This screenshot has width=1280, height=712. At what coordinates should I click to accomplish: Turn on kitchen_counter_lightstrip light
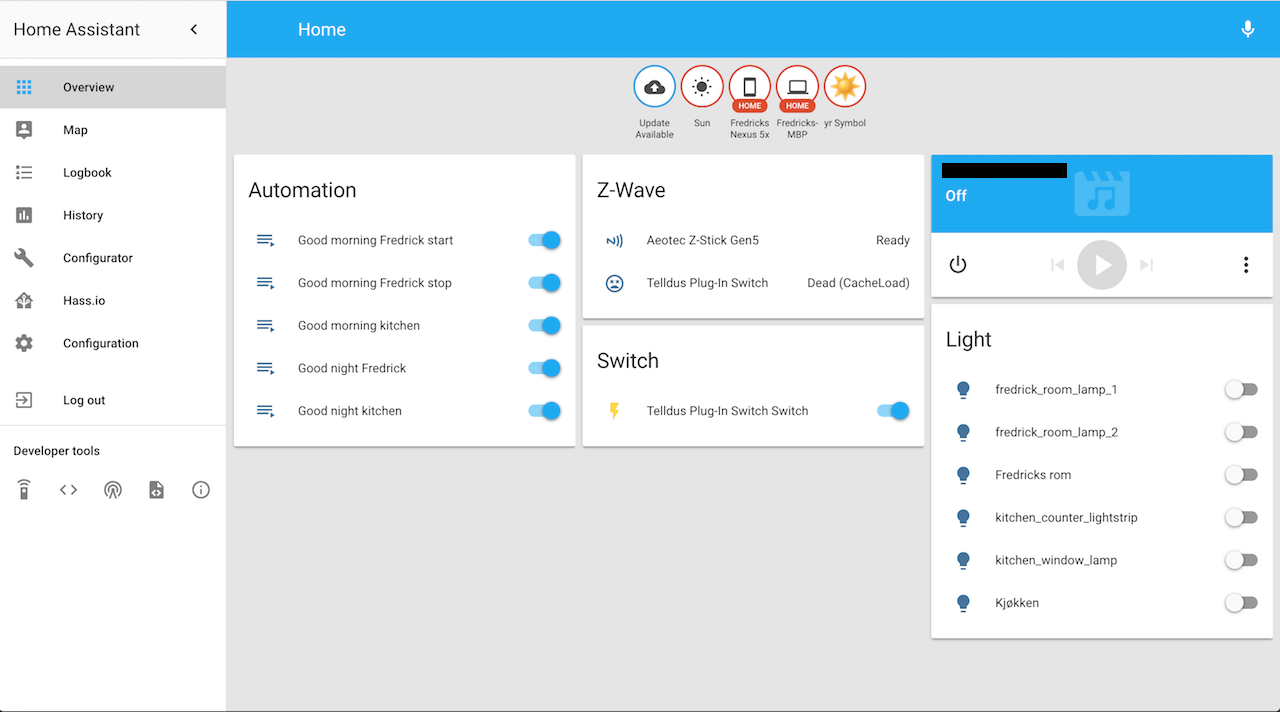1241,517
